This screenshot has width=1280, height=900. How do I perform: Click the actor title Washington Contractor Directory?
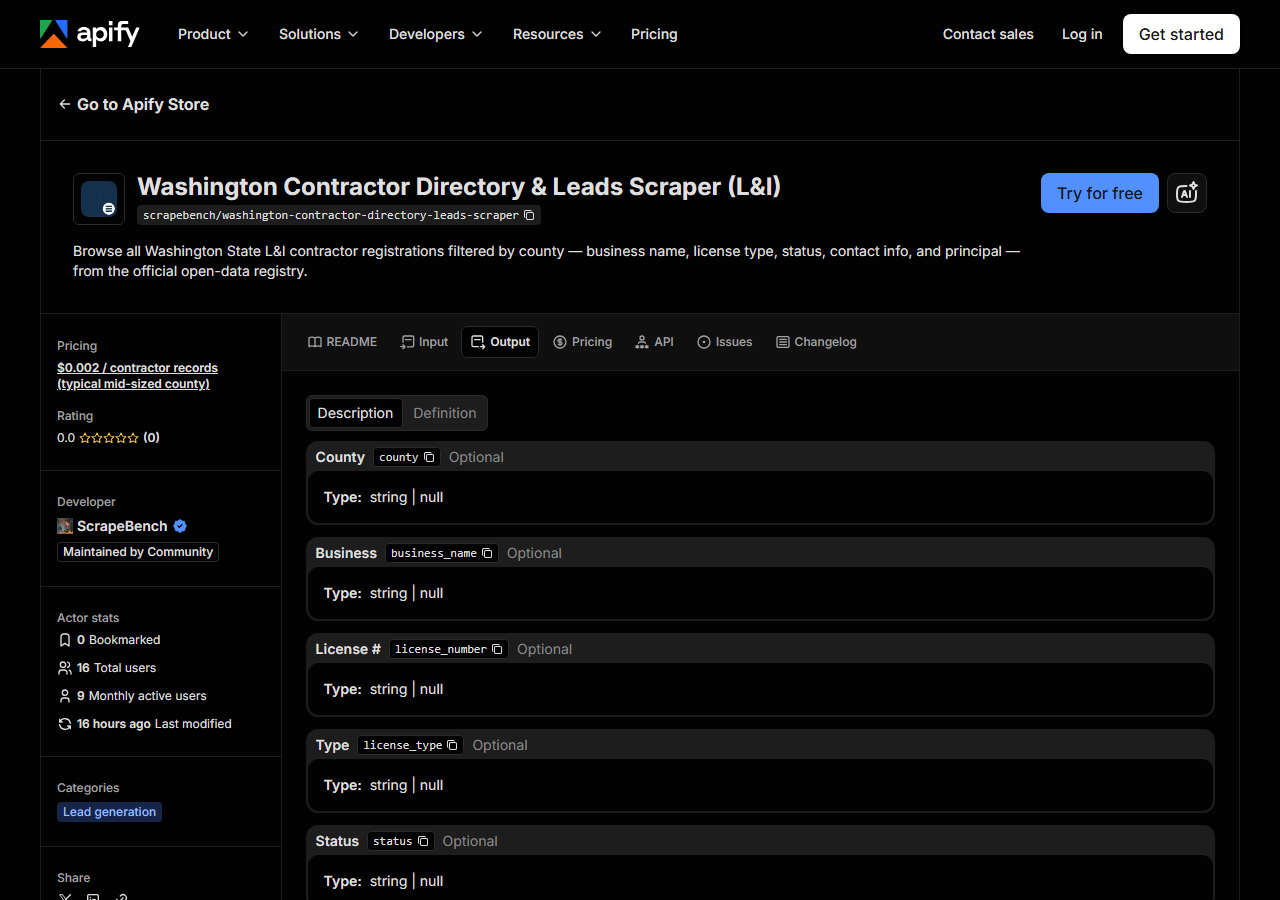pyautogui.click(x=459, y=187)
